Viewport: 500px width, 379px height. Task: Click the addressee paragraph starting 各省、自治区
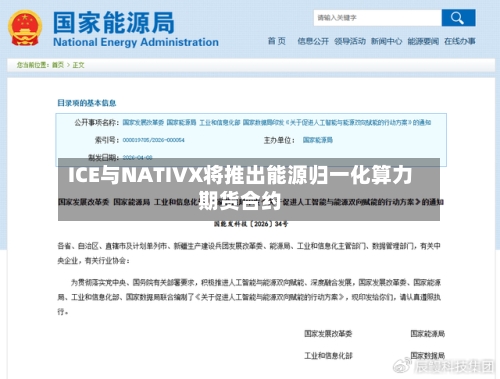point(249,253)
